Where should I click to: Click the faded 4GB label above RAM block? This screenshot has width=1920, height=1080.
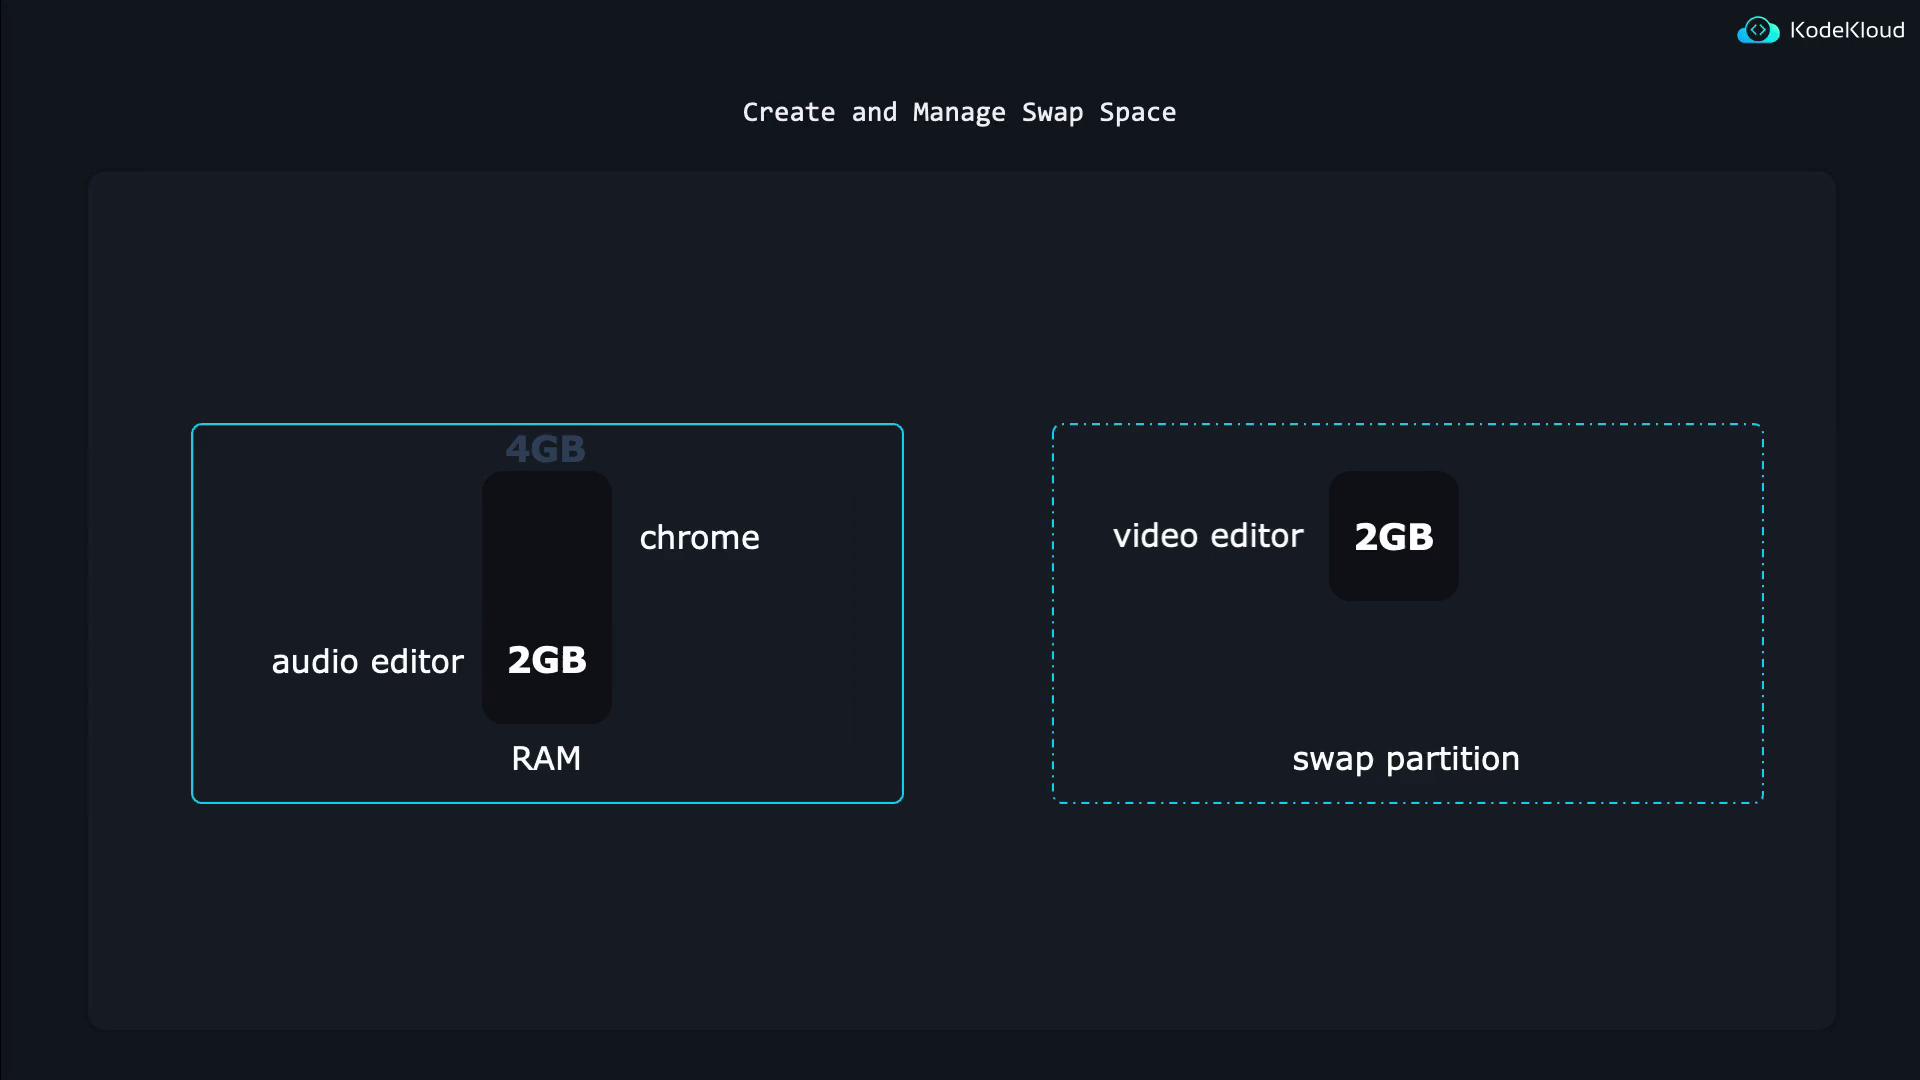pyautogui.click(x=545, y=449)
